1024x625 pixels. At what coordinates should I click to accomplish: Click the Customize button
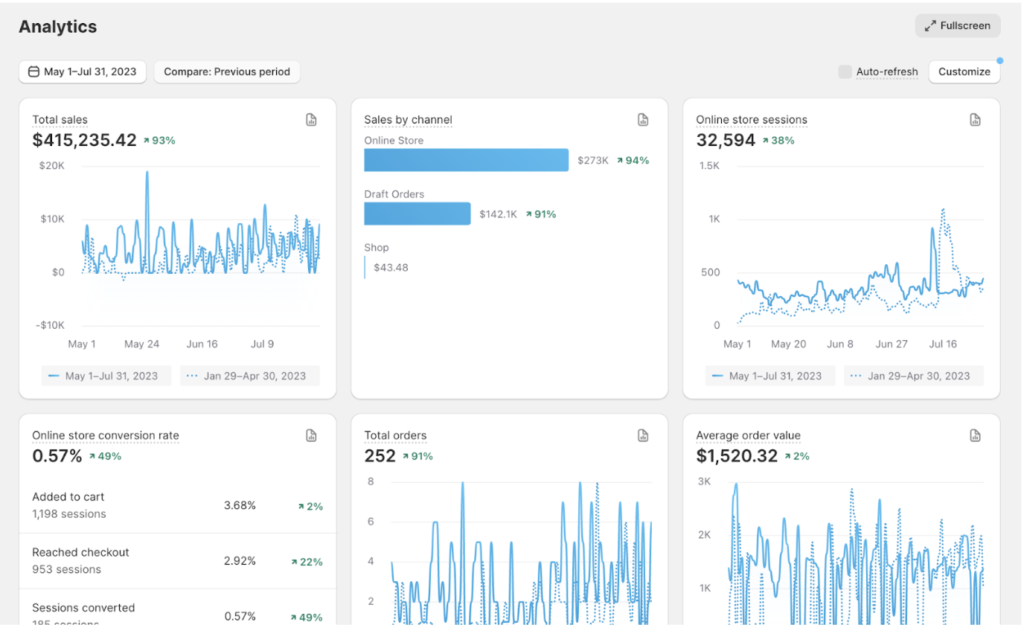click(x=964, y=72)
